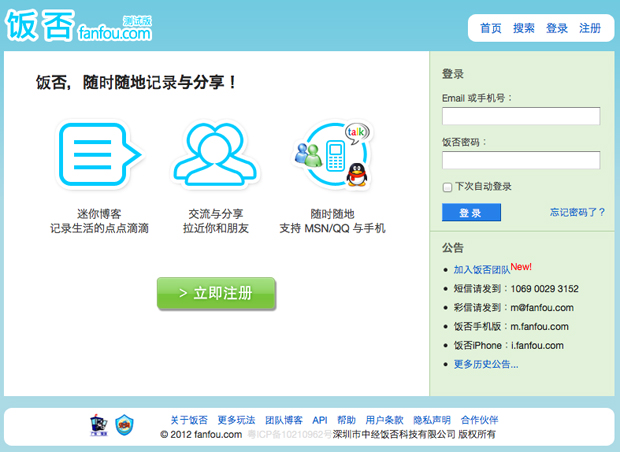The height and width of the screenshot is (452, 620).
Task: Click the text 彩信请发到：m@fanfou.com
Action: tap(514, 308)
